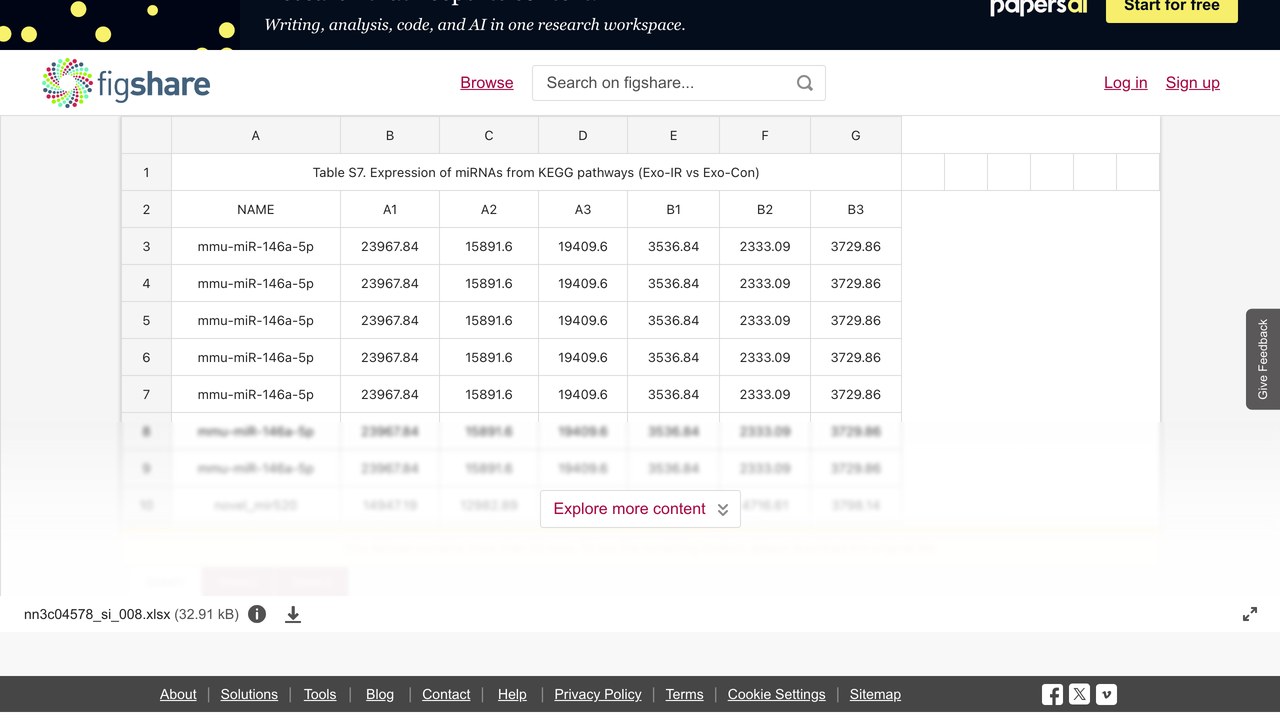Open figshare X social icon
Screen dimensions: 1280x720
click(1079, 694)
